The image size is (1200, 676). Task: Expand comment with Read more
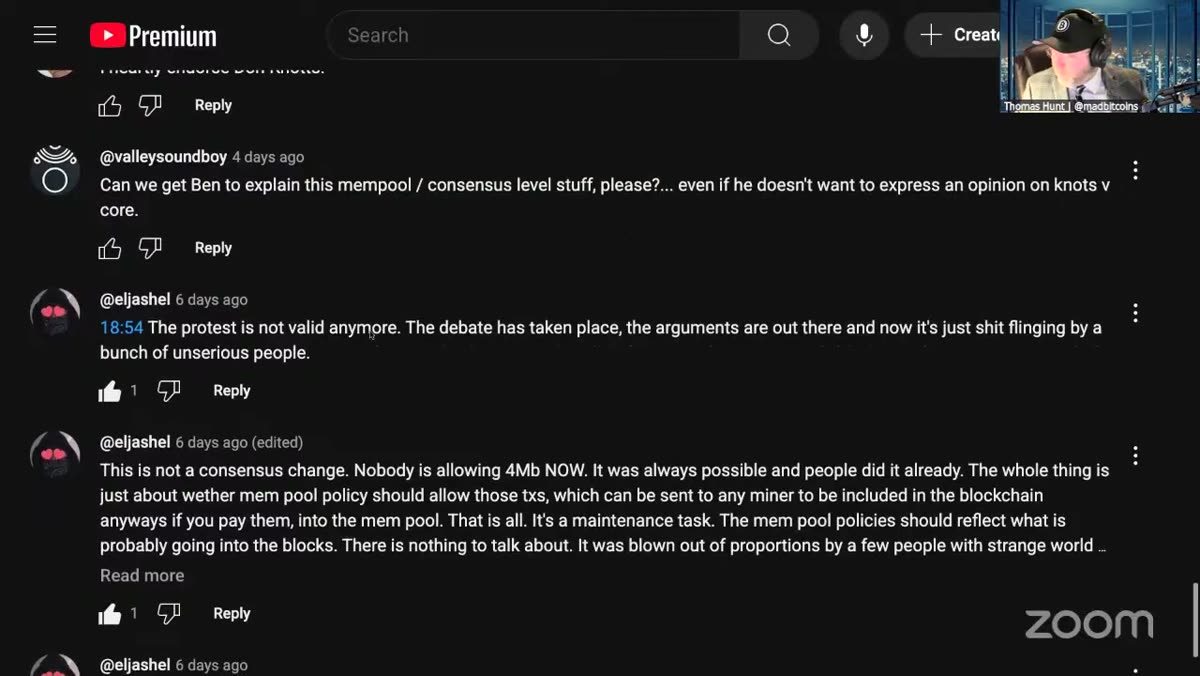coord(142,575)
